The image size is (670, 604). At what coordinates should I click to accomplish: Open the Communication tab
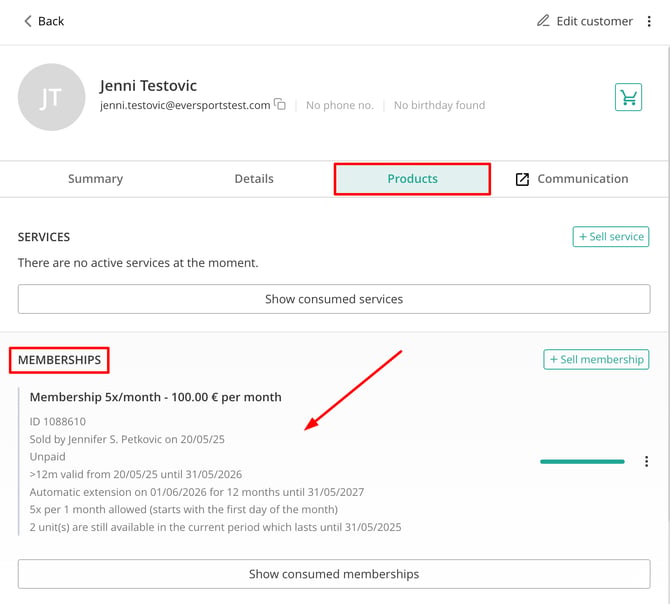point(573,179)
